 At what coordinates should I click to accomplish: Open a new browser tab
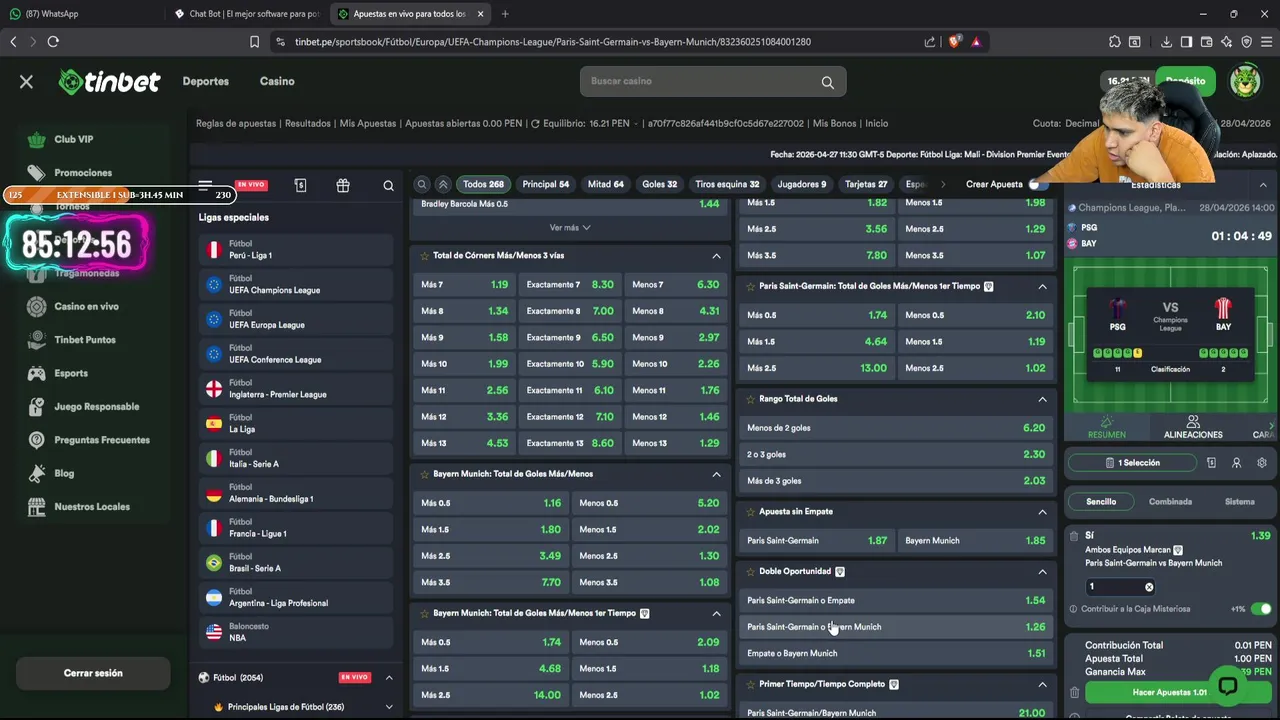504,14
